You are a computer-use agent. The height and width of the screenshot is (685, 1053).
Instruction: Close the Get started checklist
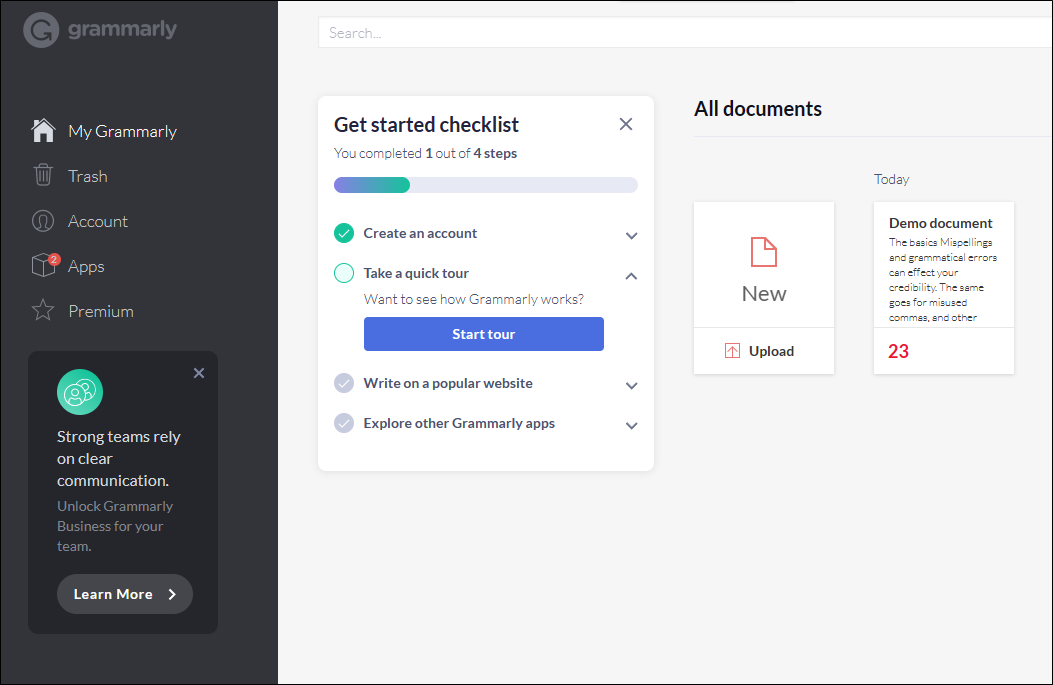click(626, 124)
